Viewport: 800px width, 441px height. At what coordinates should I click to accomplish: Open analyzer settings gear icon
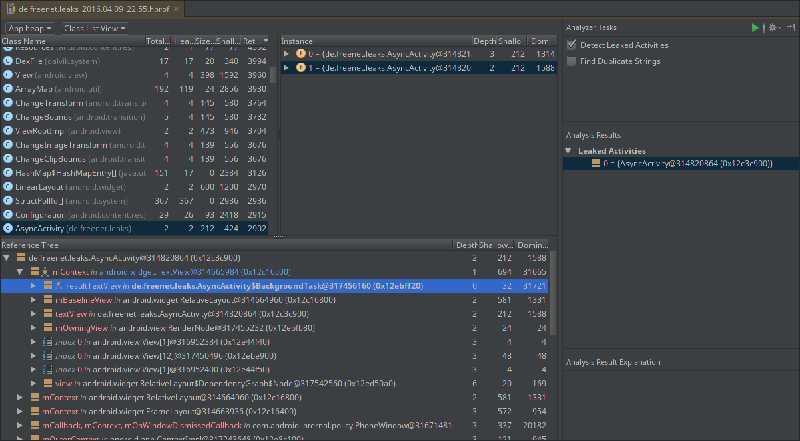[x=772, y=28]
